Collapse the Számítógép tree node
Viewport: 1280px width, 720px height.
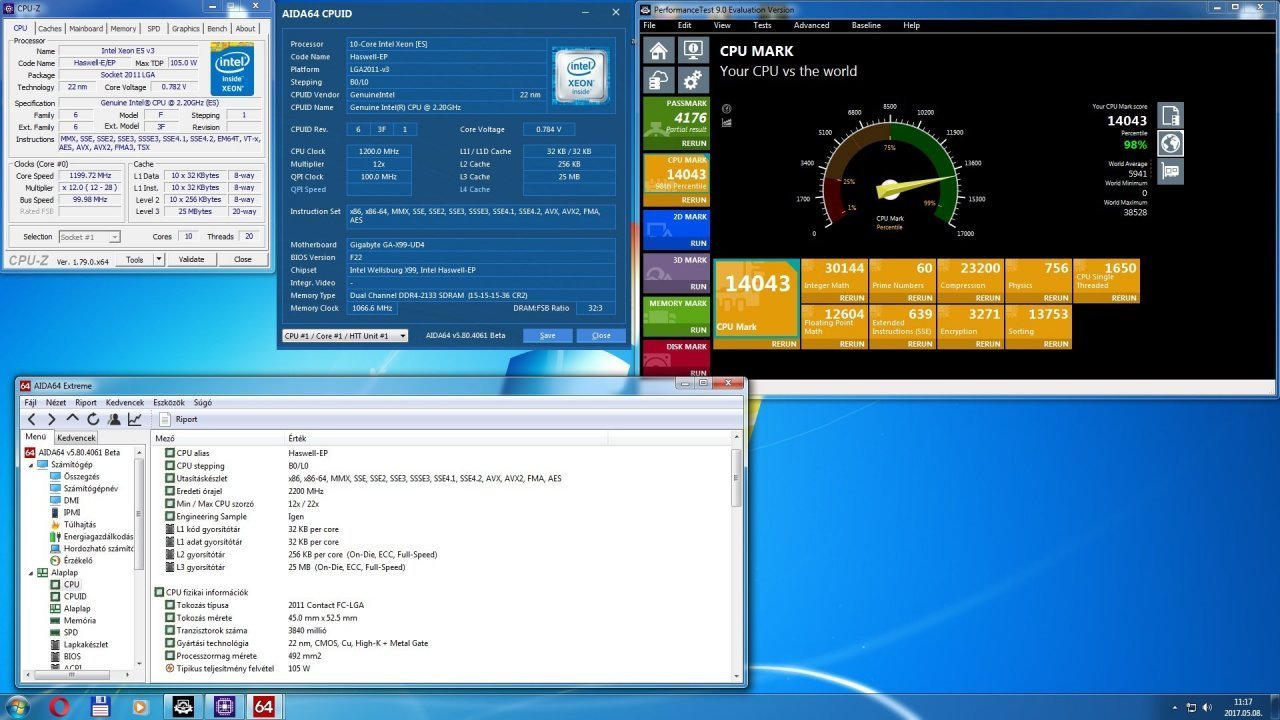[29, 465]
